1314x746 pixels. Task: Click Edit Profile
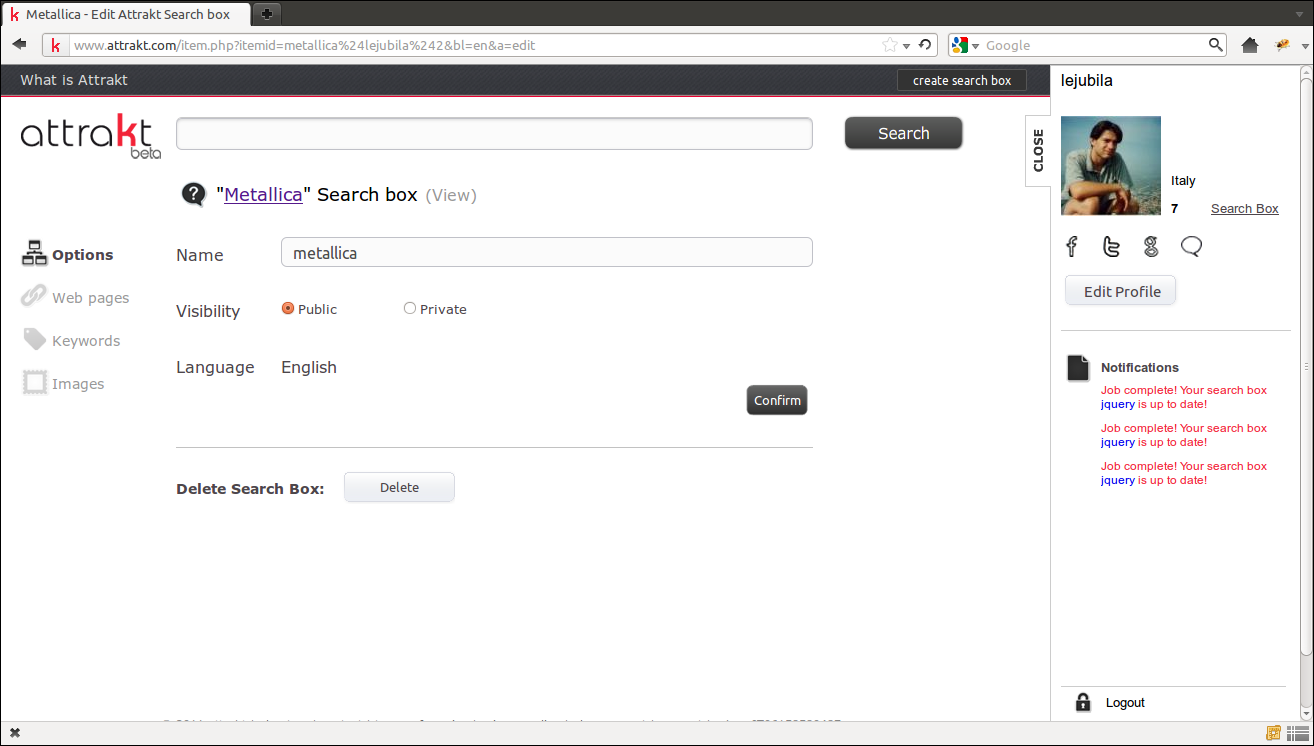[x=1121, y=291]
